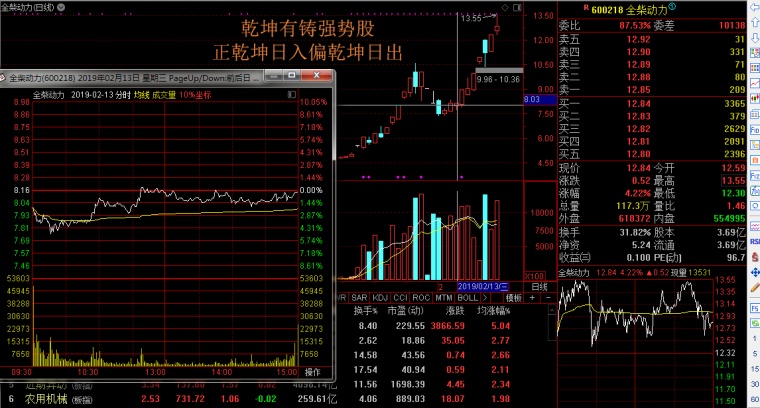Click the 操作 button in intraday popup

313,372
